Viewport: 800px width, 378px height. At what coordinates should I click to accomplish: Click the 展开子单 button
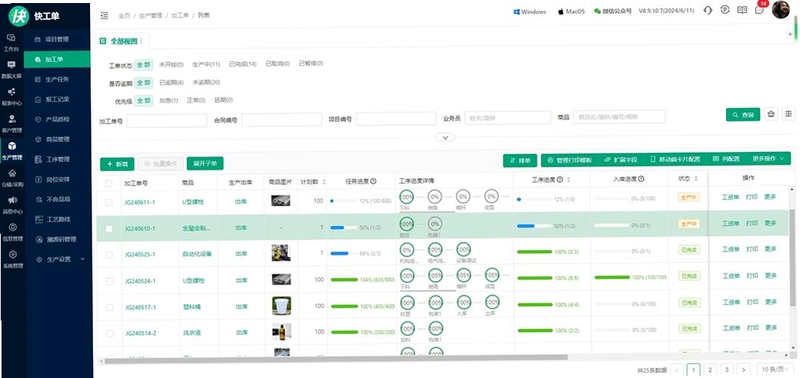(x=205, y=163)
